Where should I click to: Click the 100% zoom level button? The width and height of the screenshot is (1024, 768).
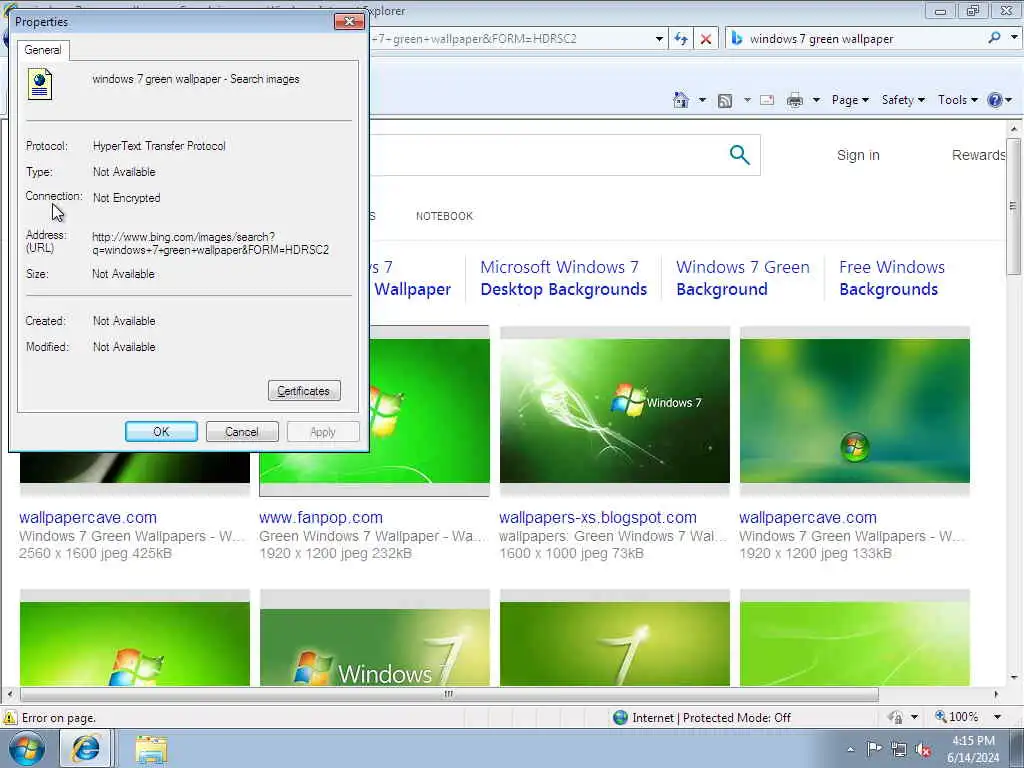[957, 717]
